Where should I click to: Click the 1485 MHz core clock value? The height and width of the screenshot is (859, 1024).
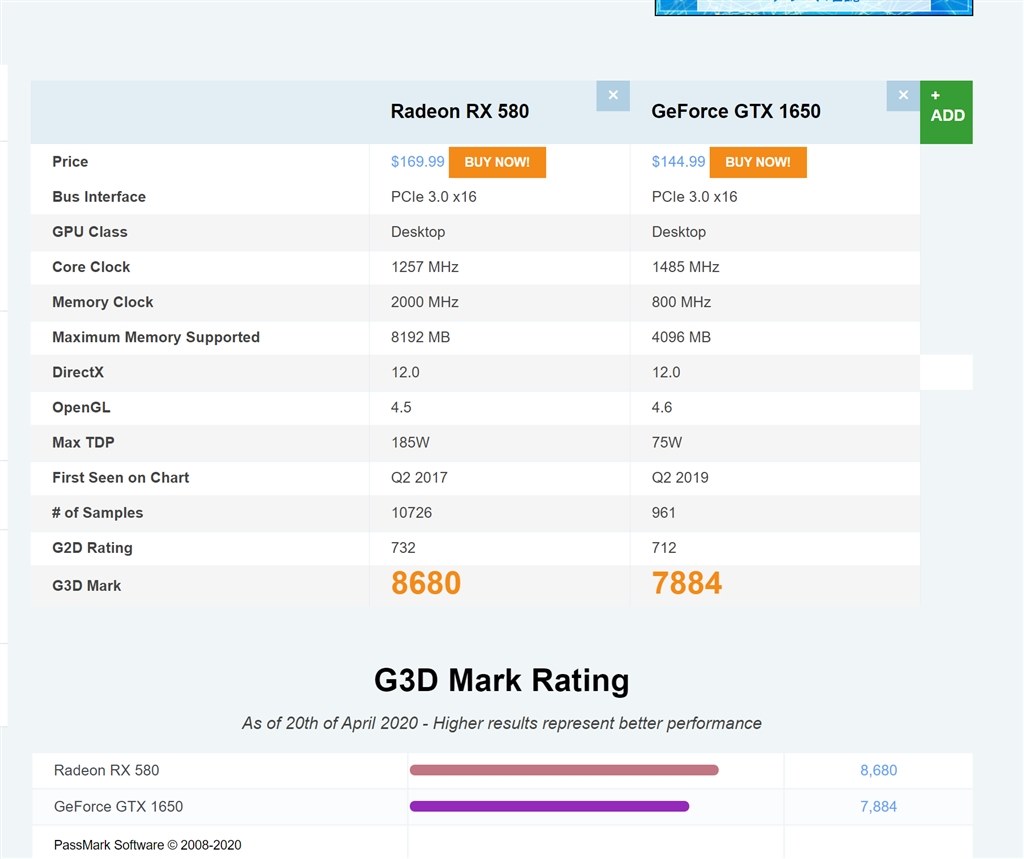point(685,267)
